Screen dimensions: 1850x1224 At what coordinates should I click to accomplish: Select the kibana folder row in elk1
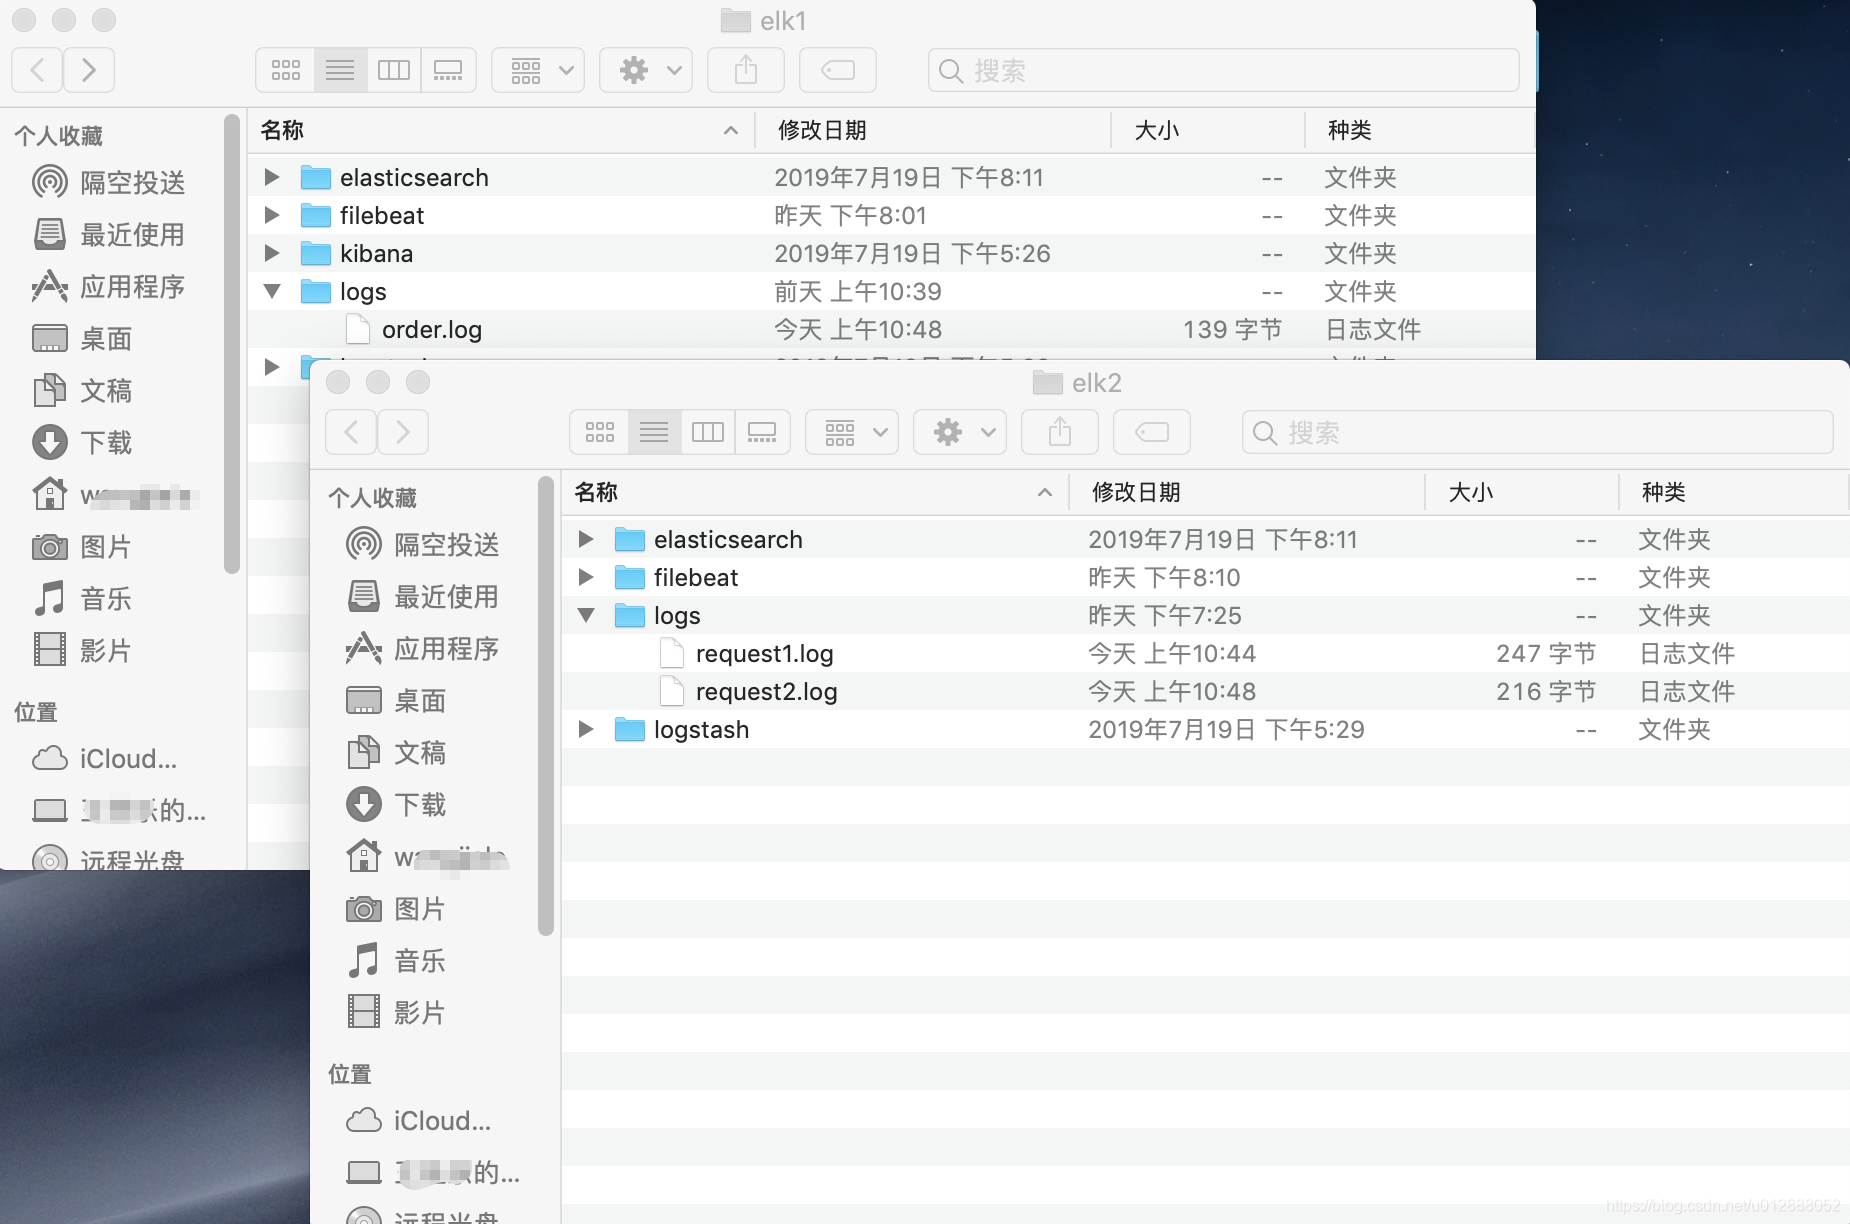(891, 253)
